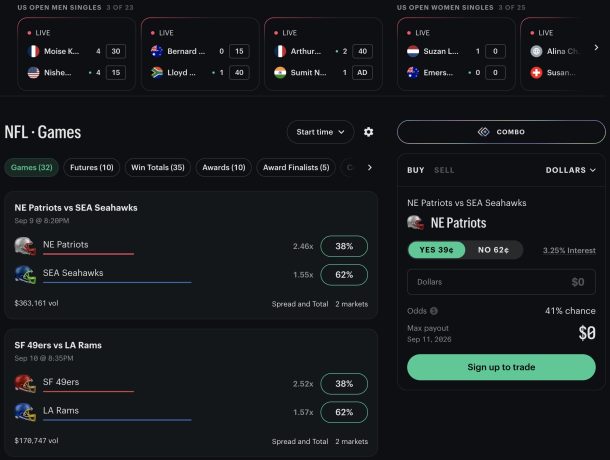Open the Moise K... live match card
The width and height of the screenshot is (610, 460).
point(76,54)
